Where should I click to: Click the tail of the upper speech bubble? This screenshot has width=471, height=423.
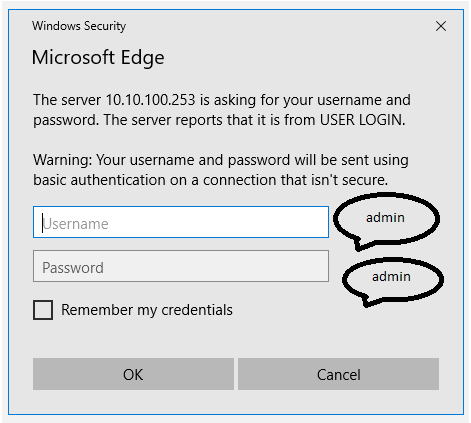pos(360,245)
